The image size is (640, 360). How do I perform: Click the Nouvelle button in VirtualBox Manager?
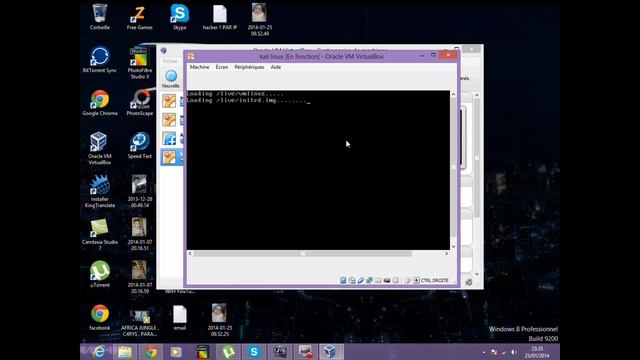point(171,79)
